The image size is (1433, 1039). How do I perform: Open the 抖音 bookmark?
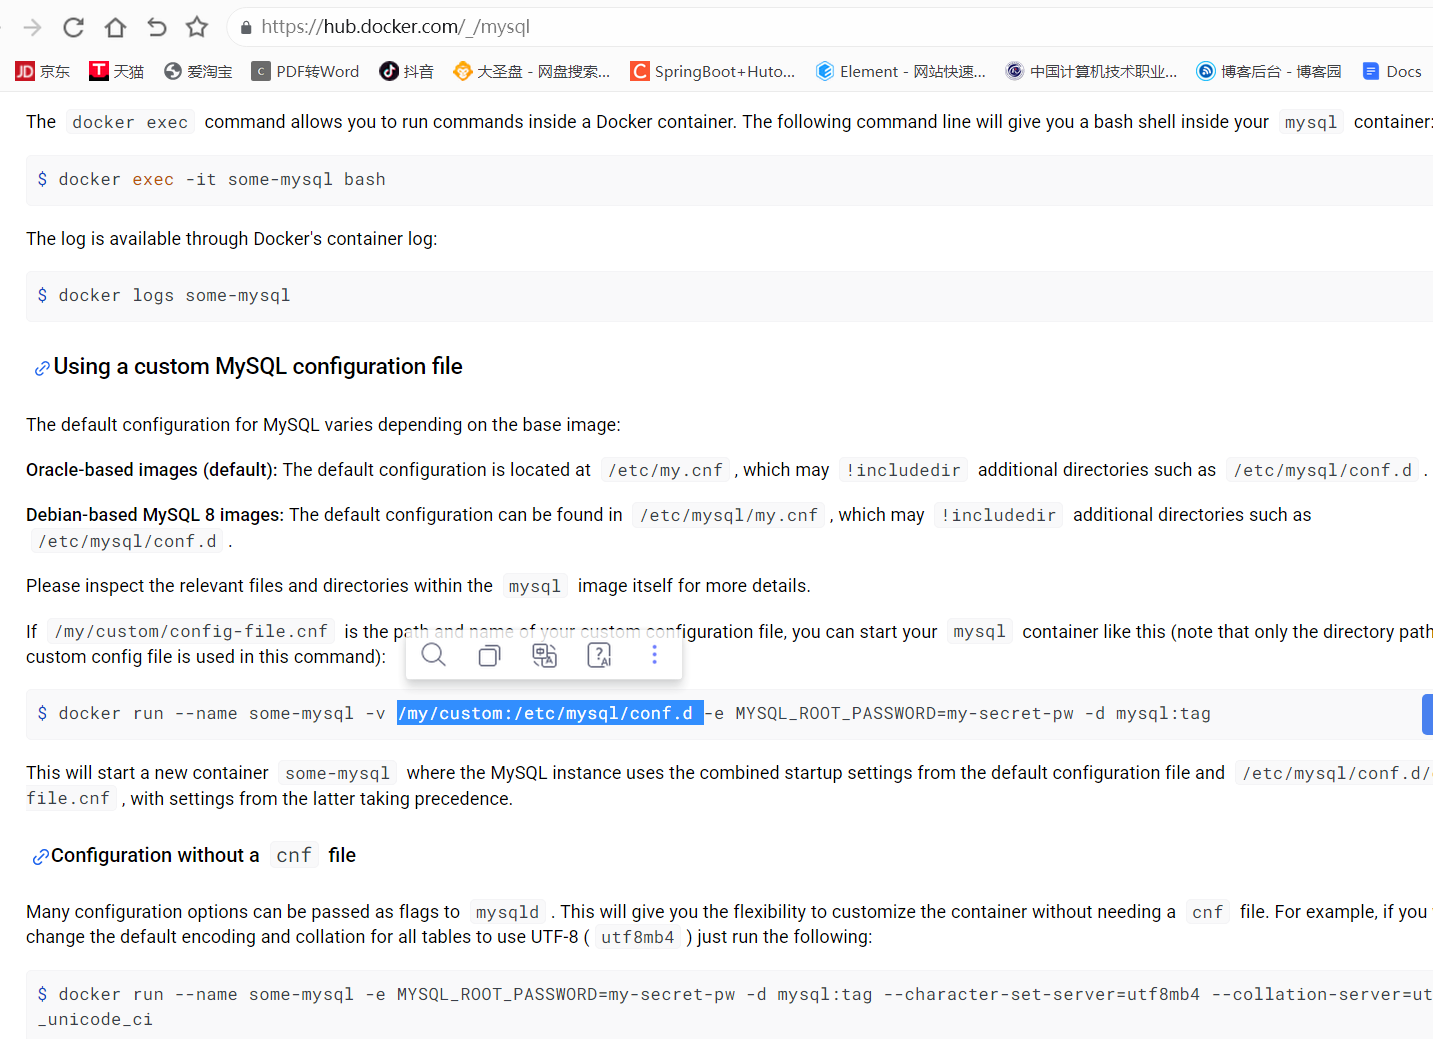tap(407, 71)
